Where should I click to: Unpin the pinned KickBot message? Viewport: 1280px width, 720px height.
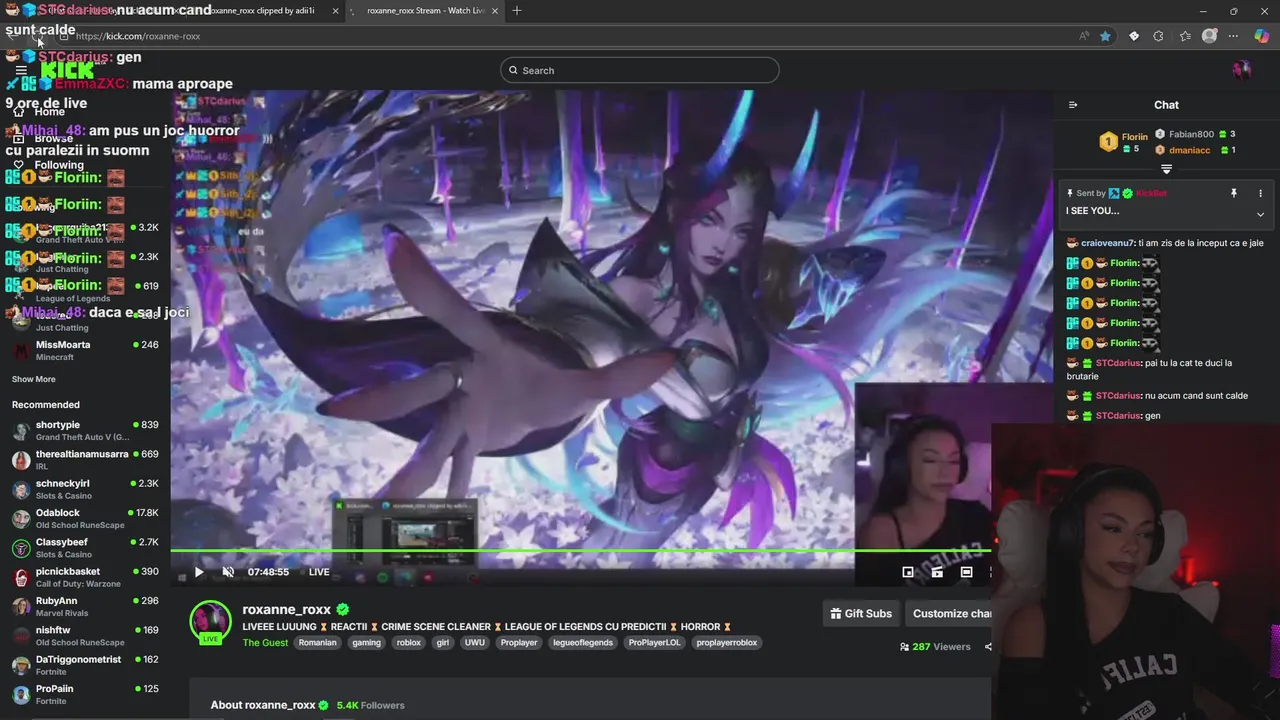click(1234, 193)
